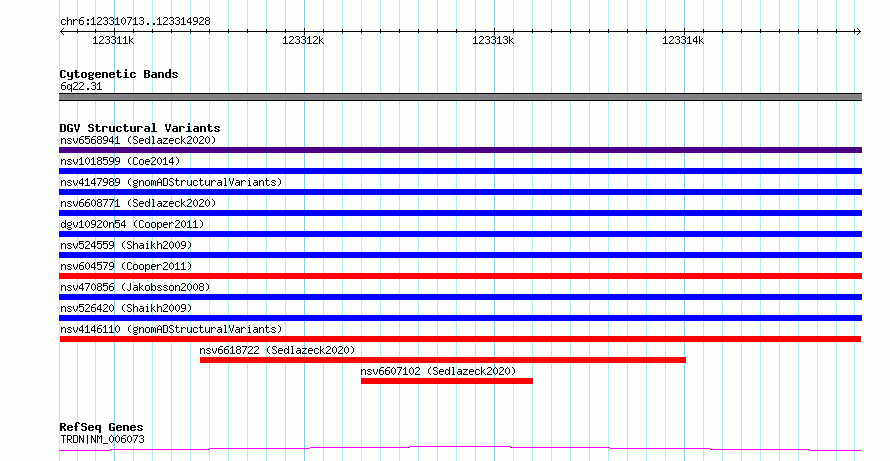This screenshot has height=461, width=890.
Task: Click the 123311k ruler tick label
Action: point(113,40)
